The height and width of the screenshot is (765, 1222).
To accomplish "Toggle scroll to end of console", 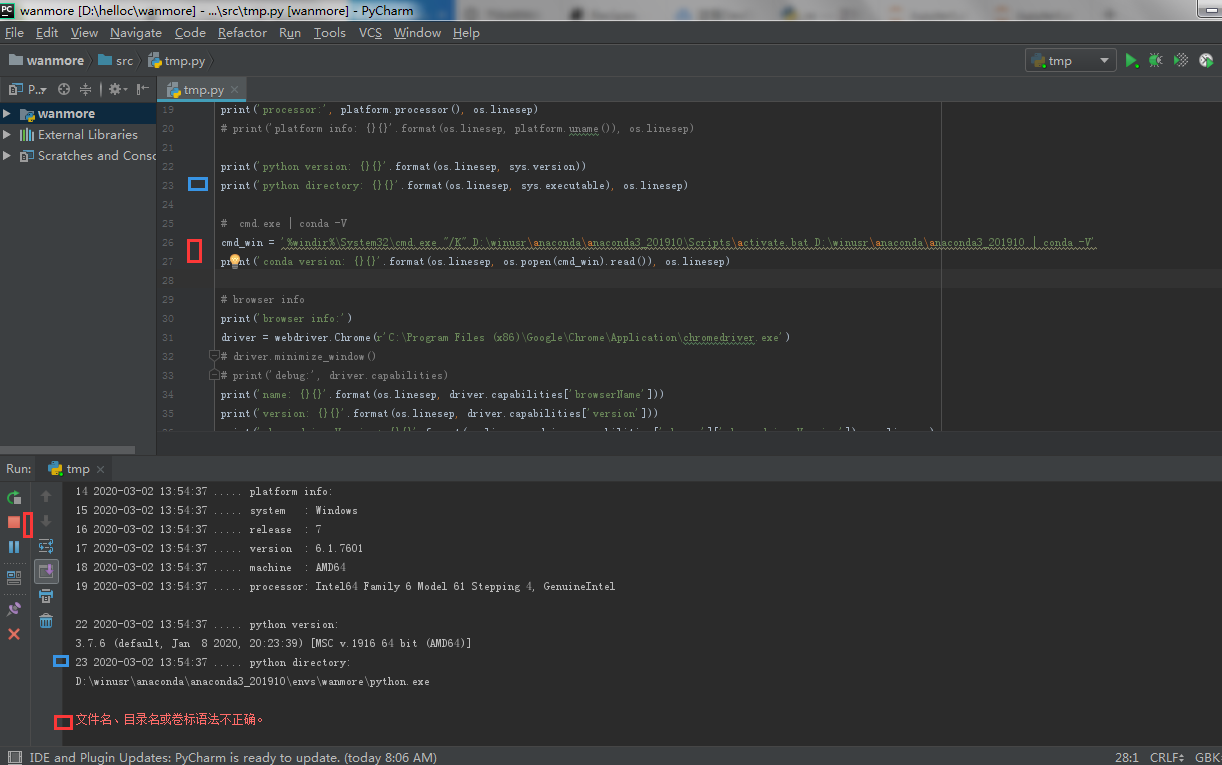I will [46, 571].
